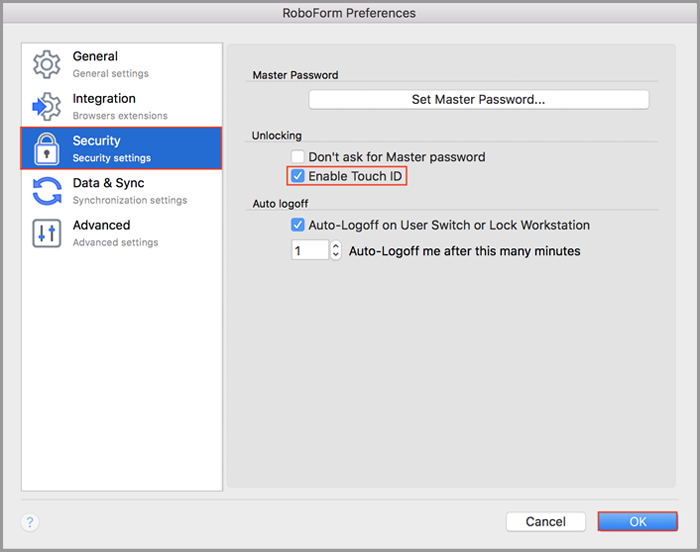Cancel the preferences dialog
Screen dimensions: 700x552
(x=546, y=522)
